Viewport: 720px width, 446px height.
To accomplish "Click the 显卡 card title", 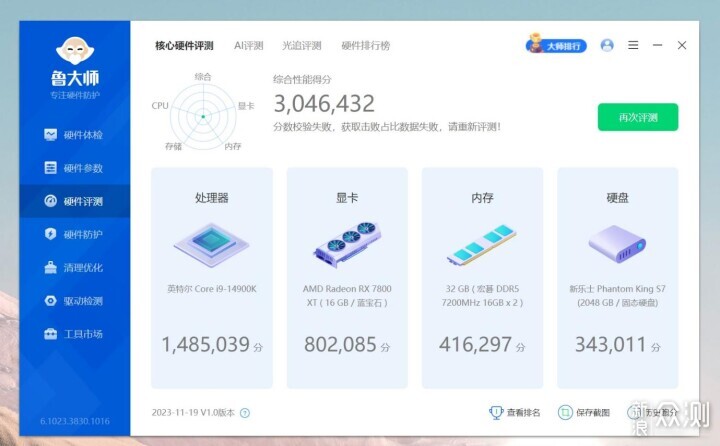I will (347, 198).
